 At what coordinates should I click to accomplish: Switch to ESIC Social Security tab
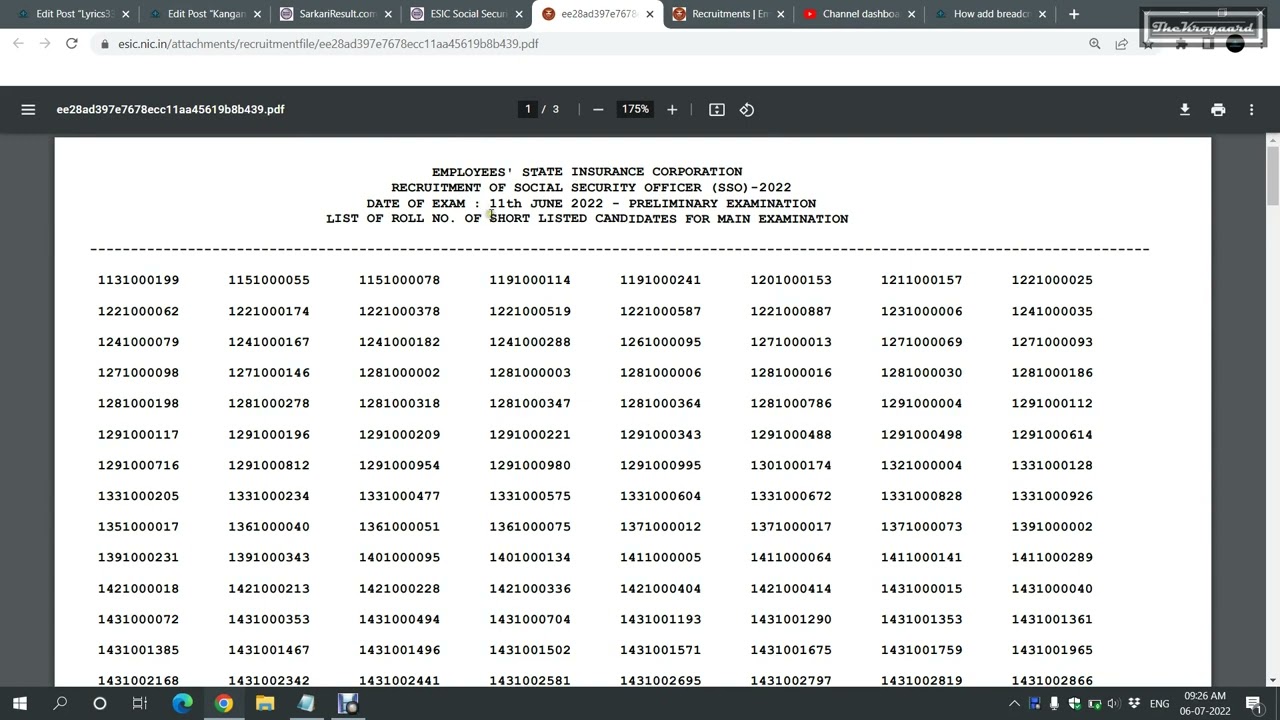click(465, 14)
